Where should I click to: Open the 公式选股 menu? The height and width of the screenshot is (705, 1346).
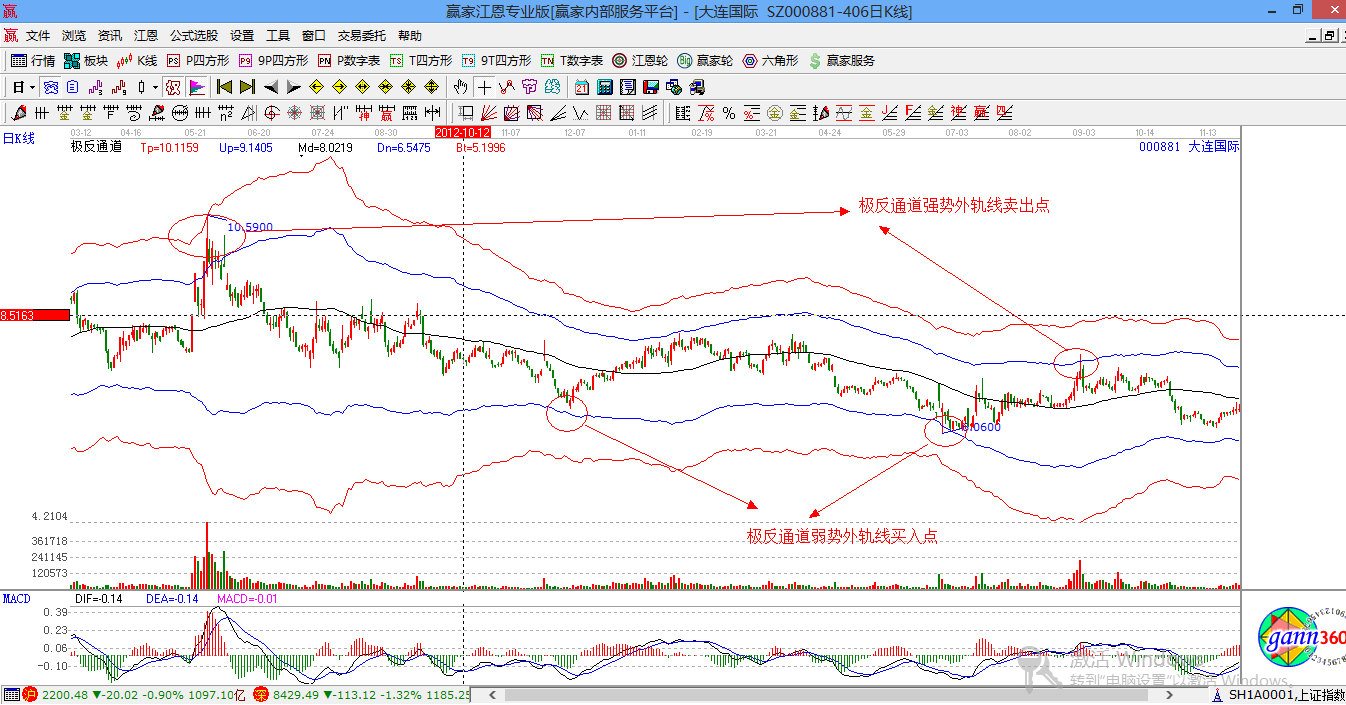193,35
